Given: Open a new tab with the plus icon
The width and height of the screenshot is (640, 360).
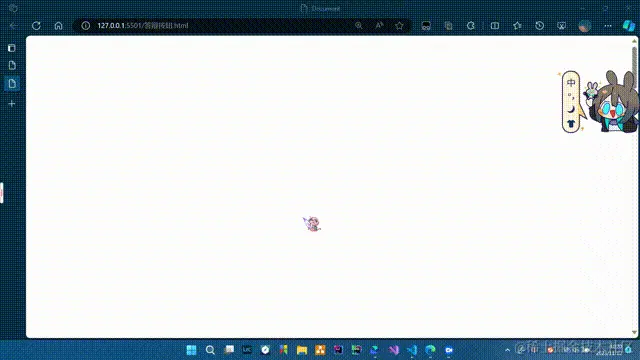Looking at the screenshot, I should point(12,104).
